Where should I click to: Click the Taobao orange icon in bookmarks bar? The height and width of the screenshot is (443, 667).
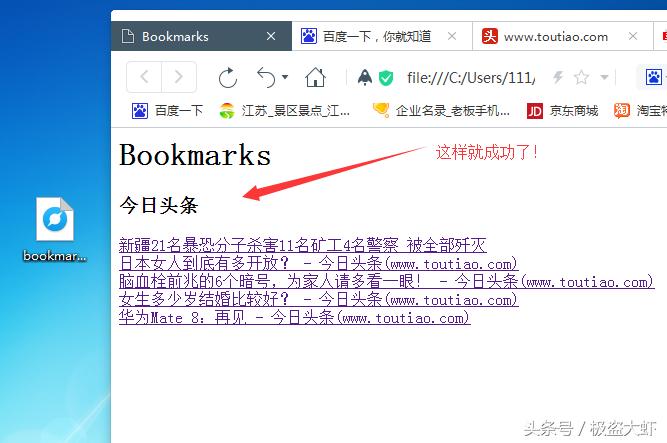click(x=621, y=111)
